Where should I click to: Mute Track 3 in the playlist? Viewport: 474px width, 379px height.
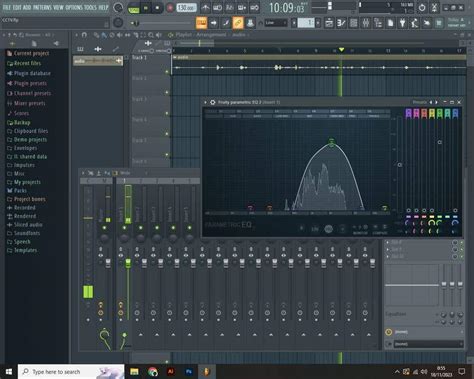pyautogui.click(x=167, y=113)
